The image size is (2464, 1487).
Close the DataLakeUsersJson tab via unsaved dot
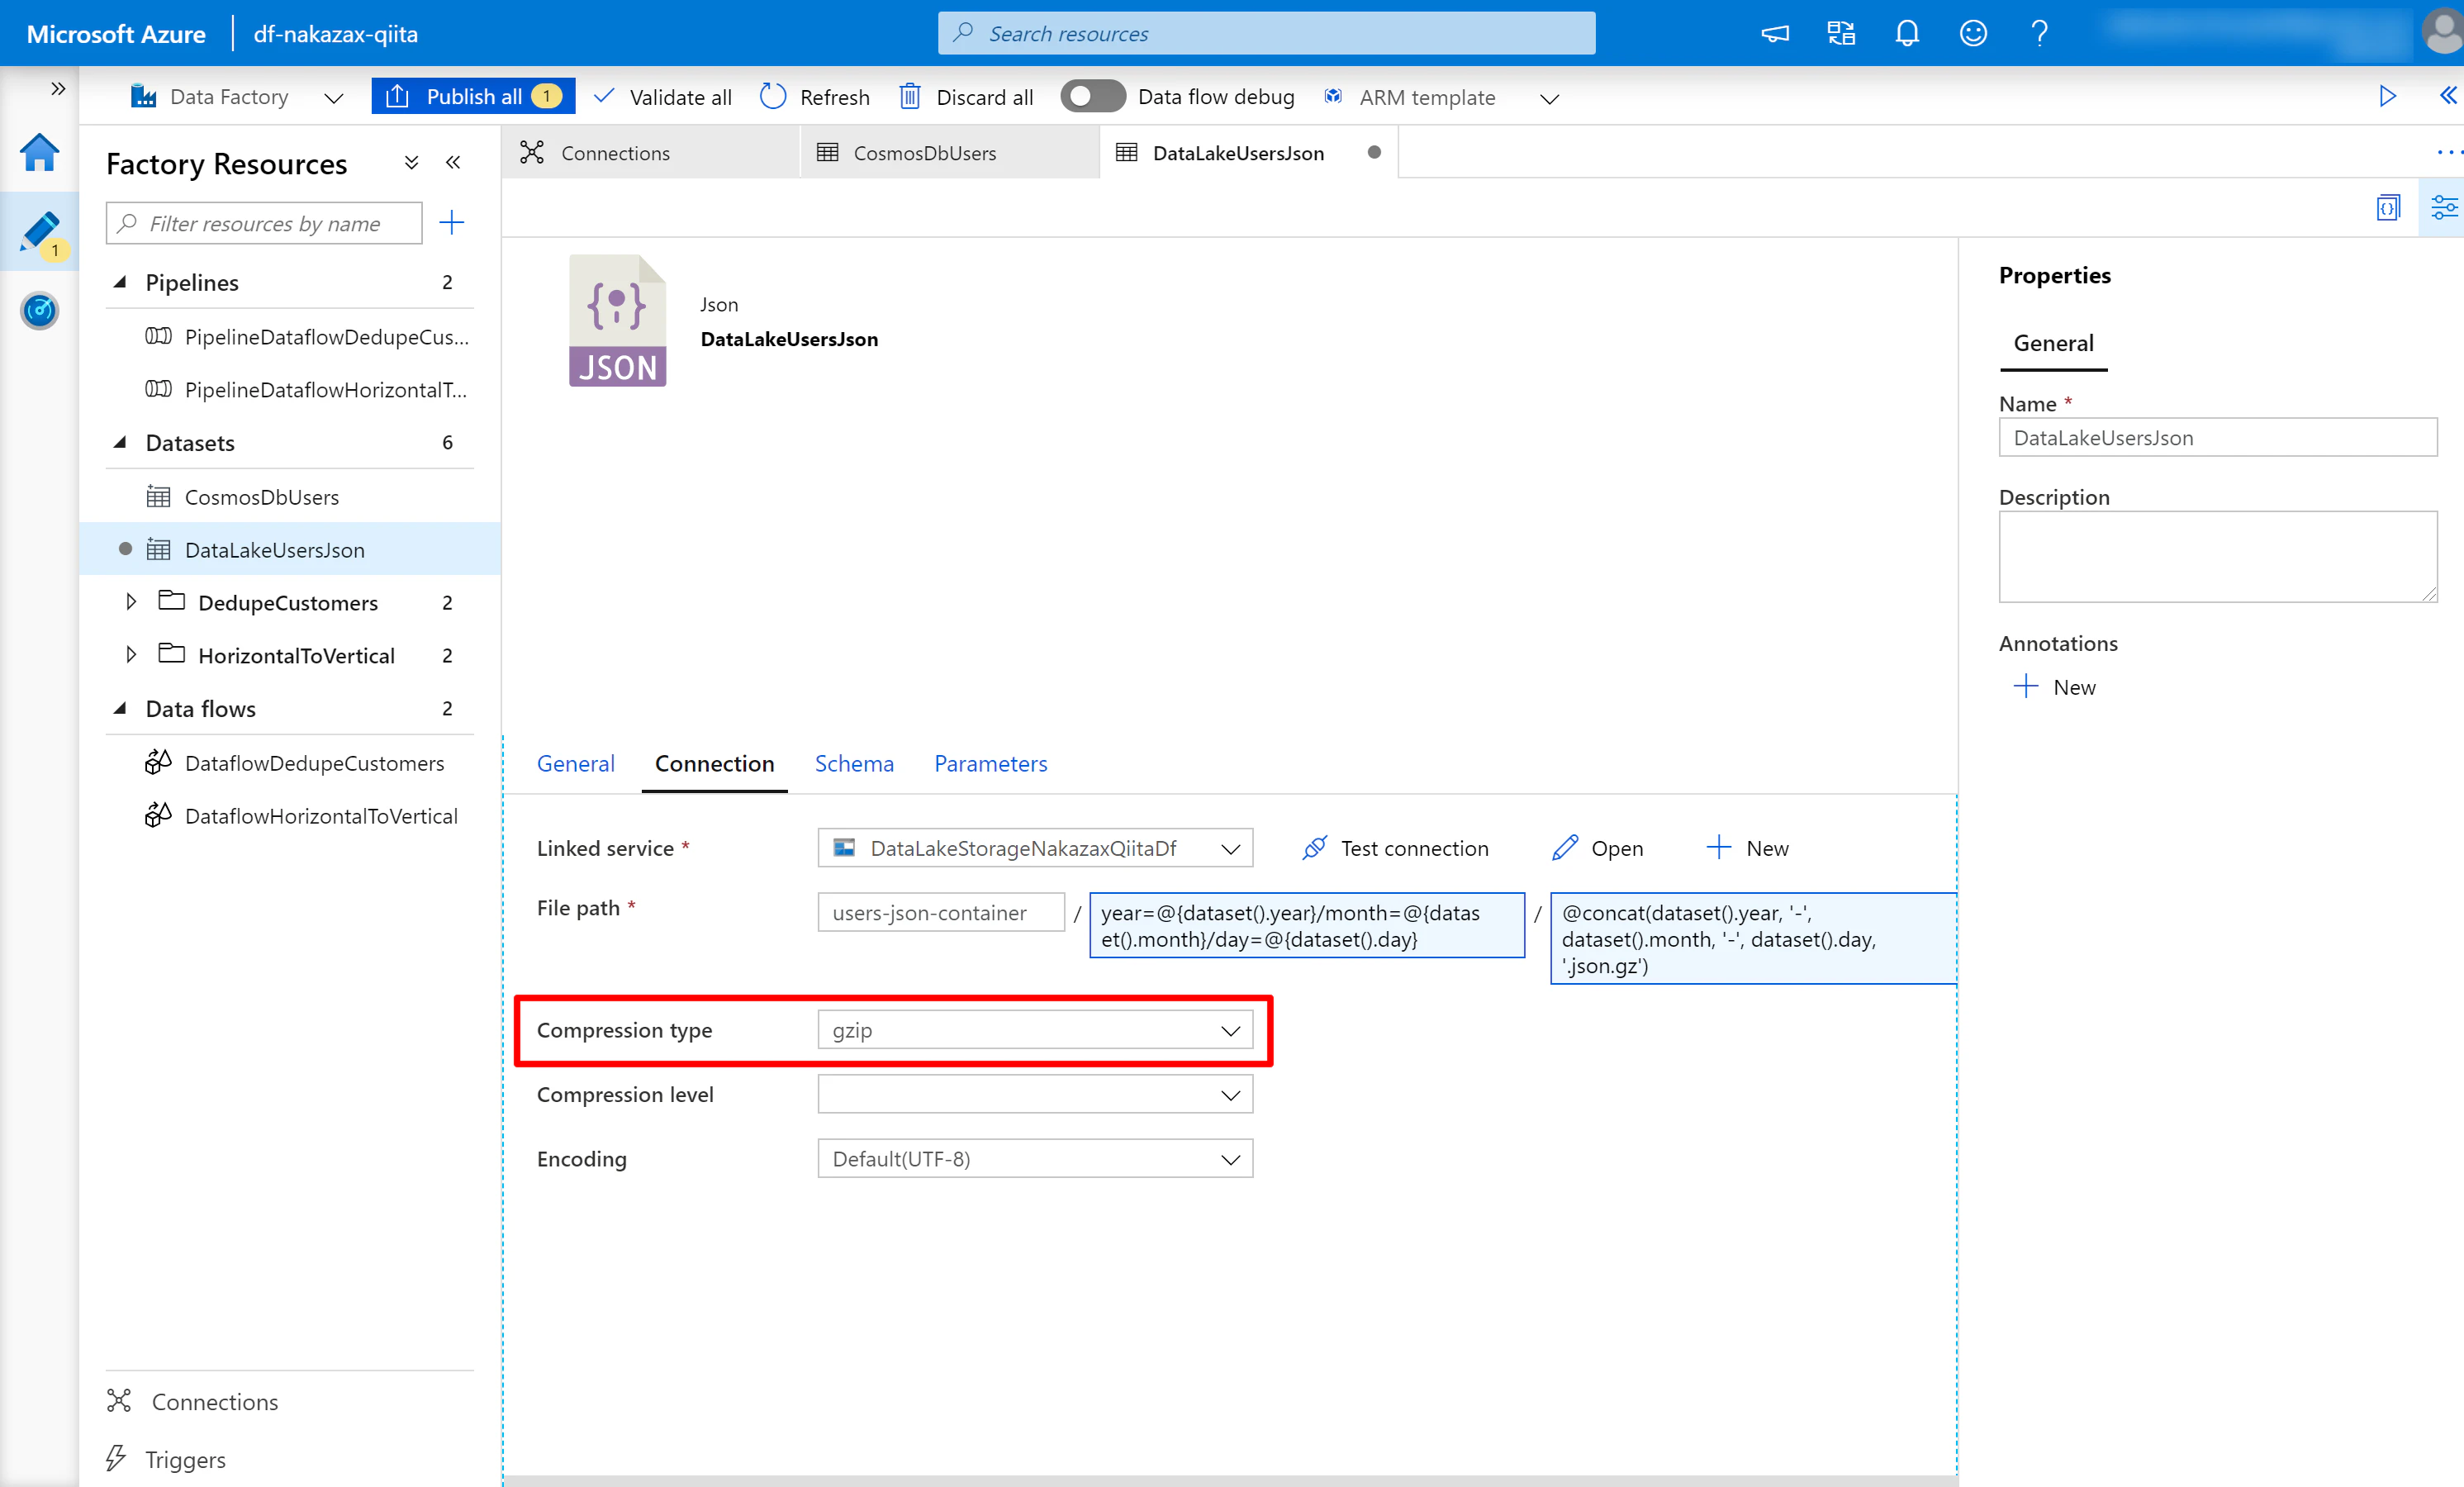pos(1374,152)
